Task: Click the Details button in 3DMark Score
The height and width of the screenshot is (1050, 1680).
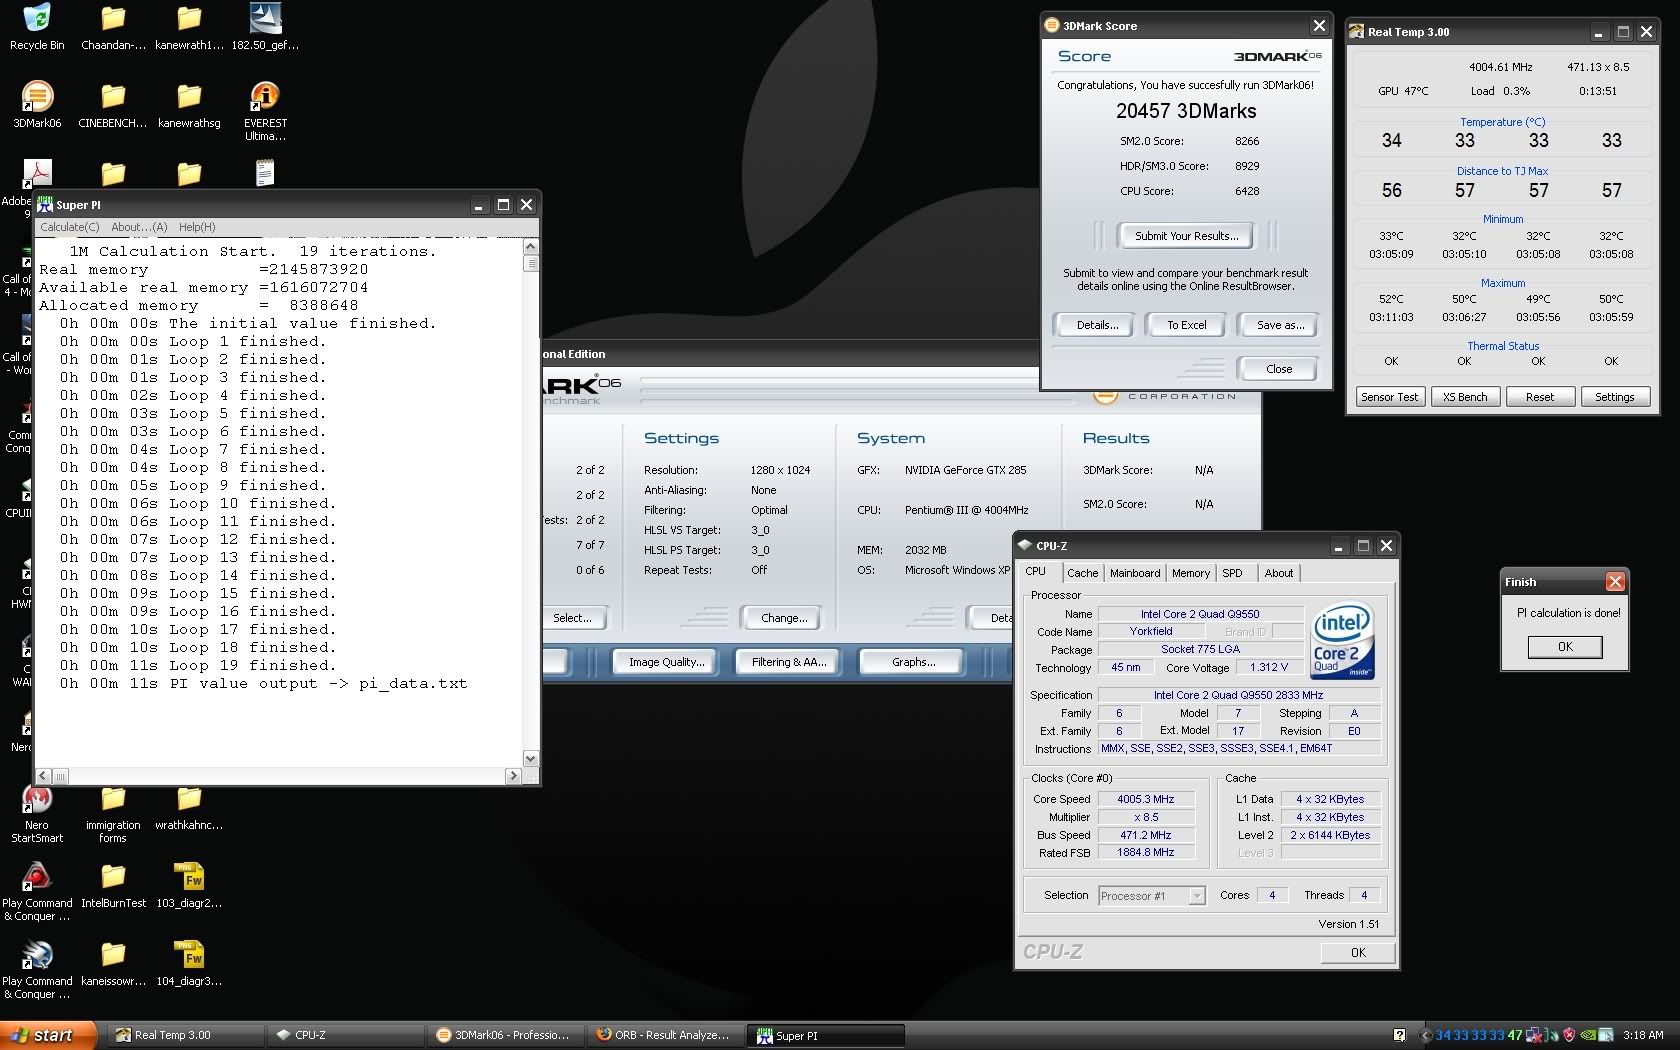Action: [1097, 325]
